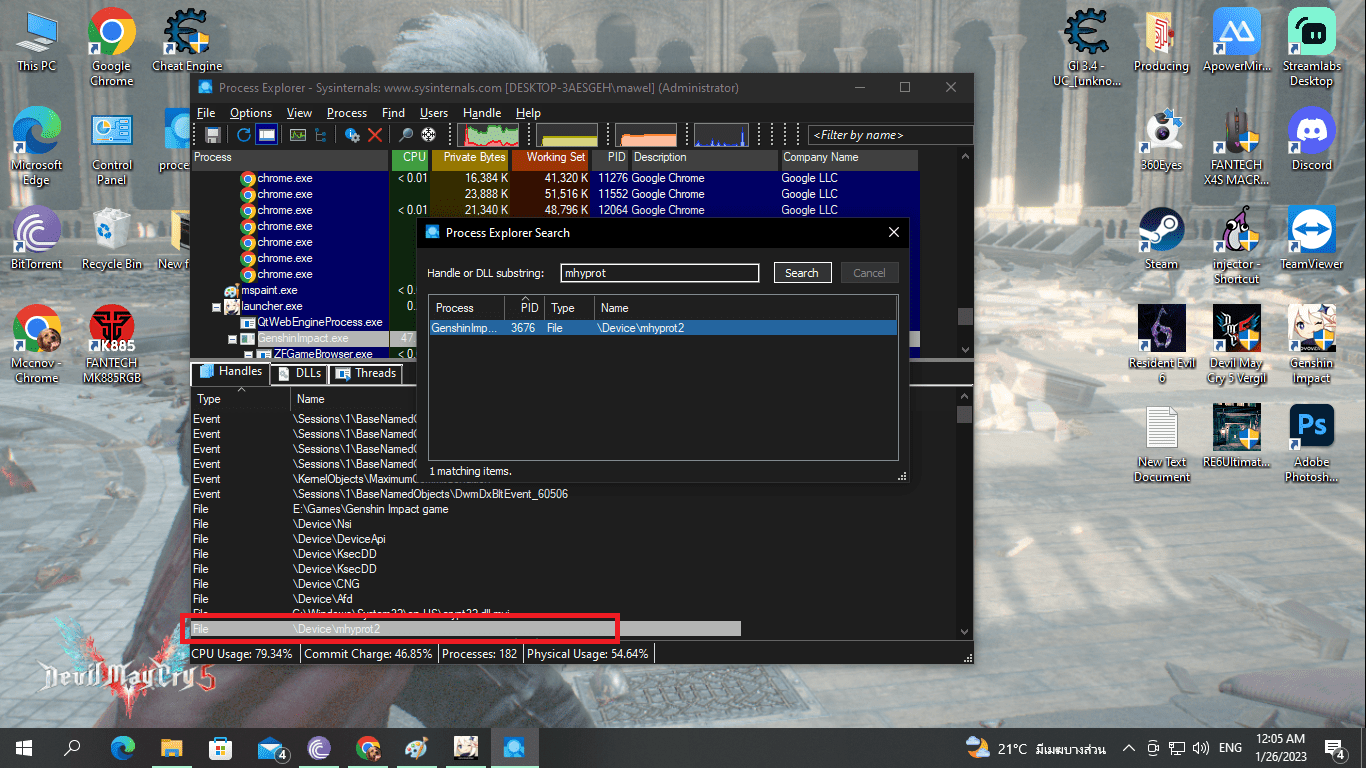Open Steam desktop shortcut
Screen dimensions: 1366x768
(x=1161, y=238)
